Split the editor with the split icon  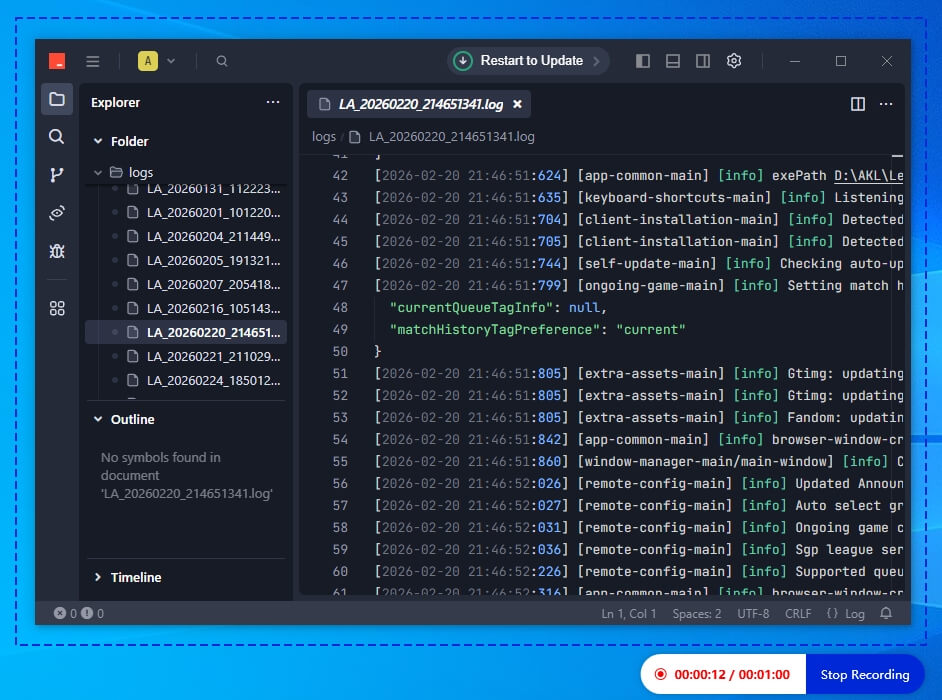[x=858, y=104]
